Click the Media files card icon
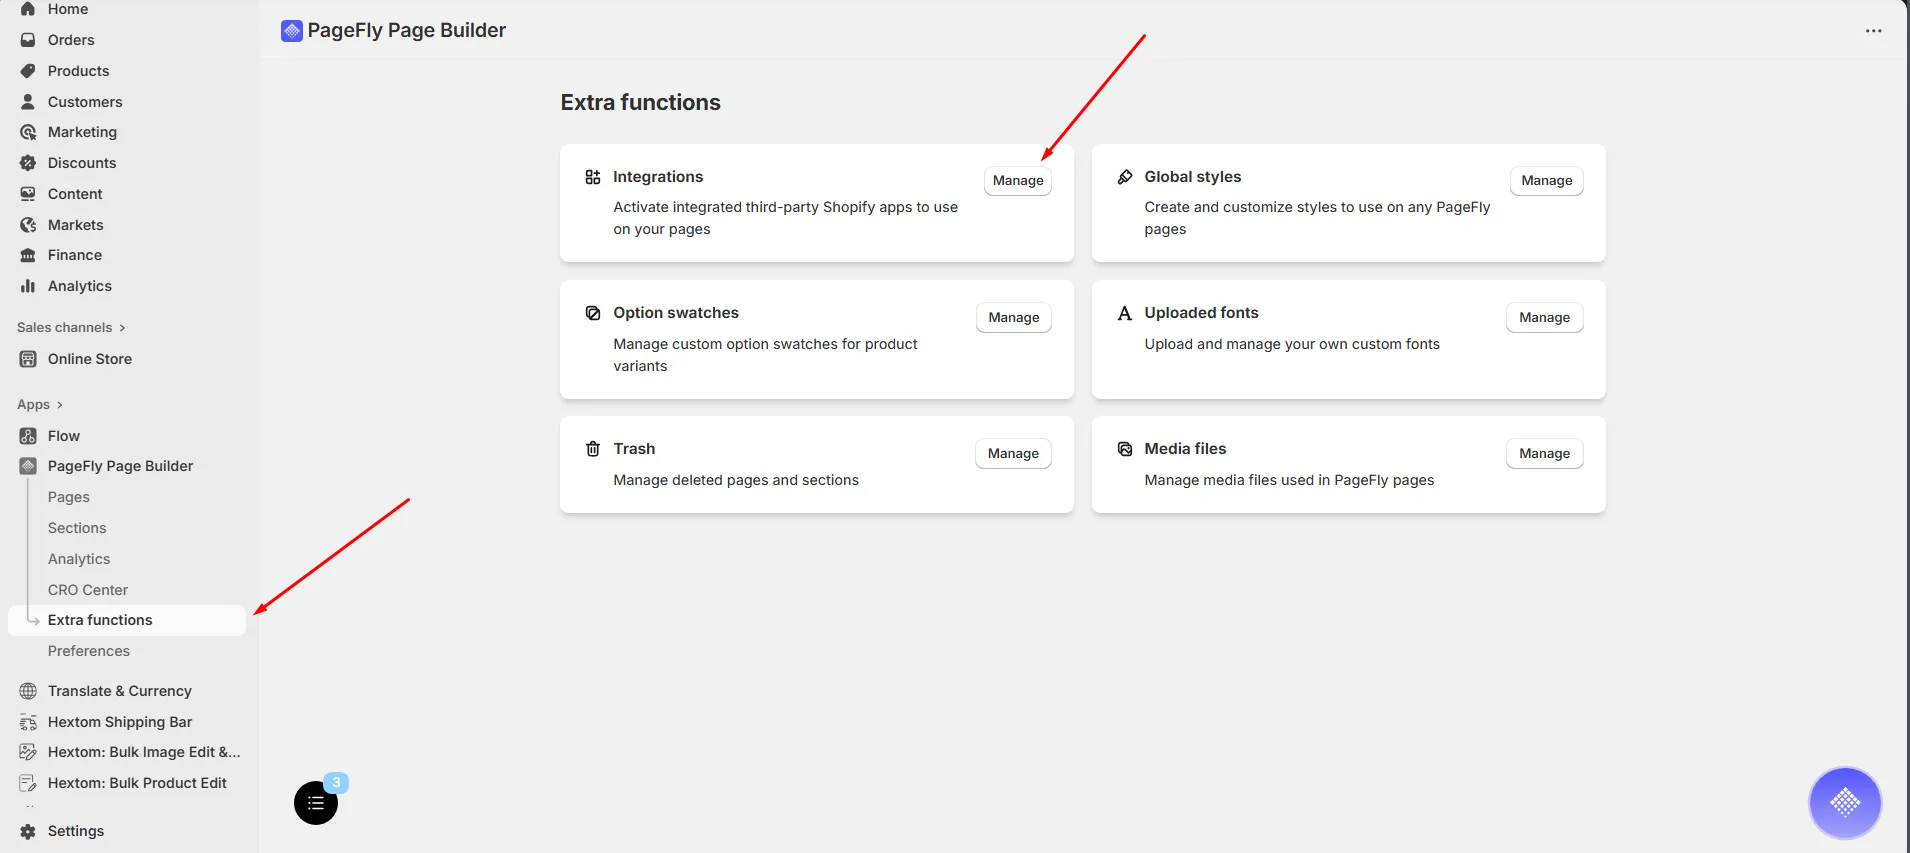 [1125, 449]
